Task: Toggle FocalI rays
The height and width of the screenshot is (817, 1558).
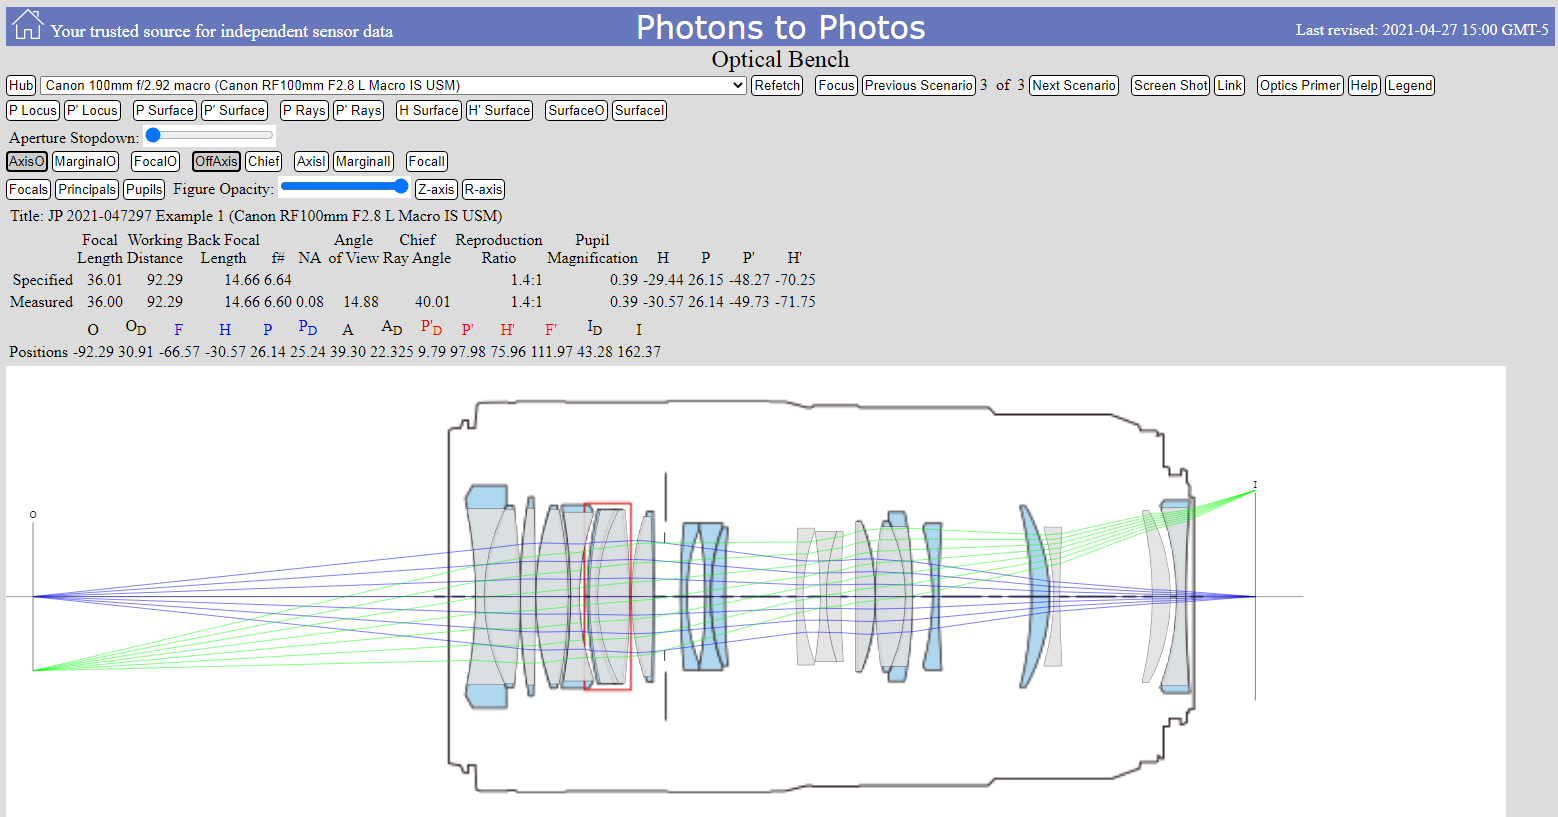Action: [x=427, y=162]
